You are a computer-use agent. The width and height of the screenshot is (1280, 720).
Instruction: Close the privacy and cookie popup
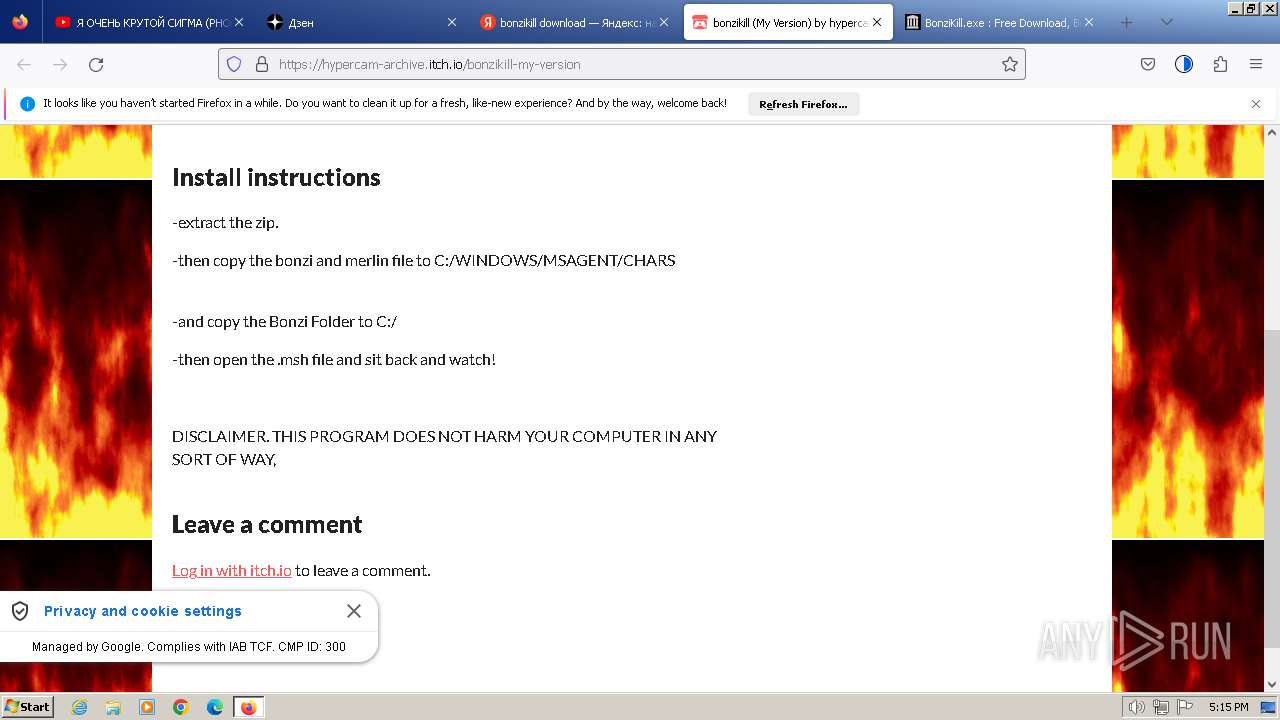(354, 611)
